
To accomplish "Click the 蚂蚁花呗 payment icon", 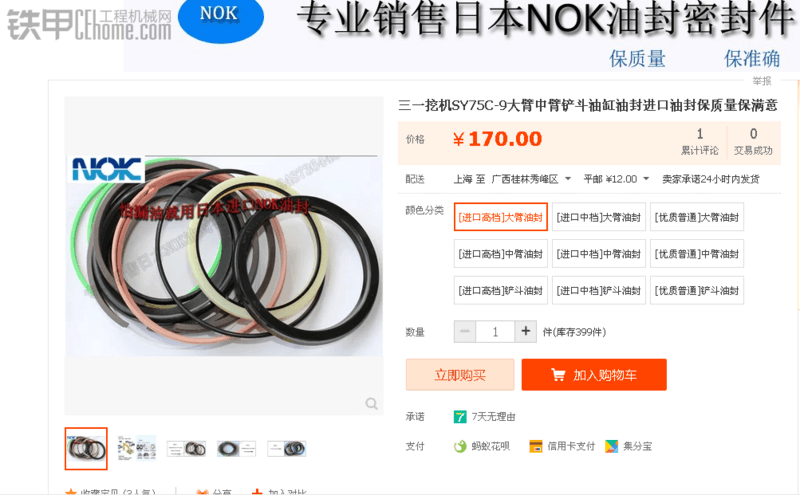I will click(x=460, y=447).
